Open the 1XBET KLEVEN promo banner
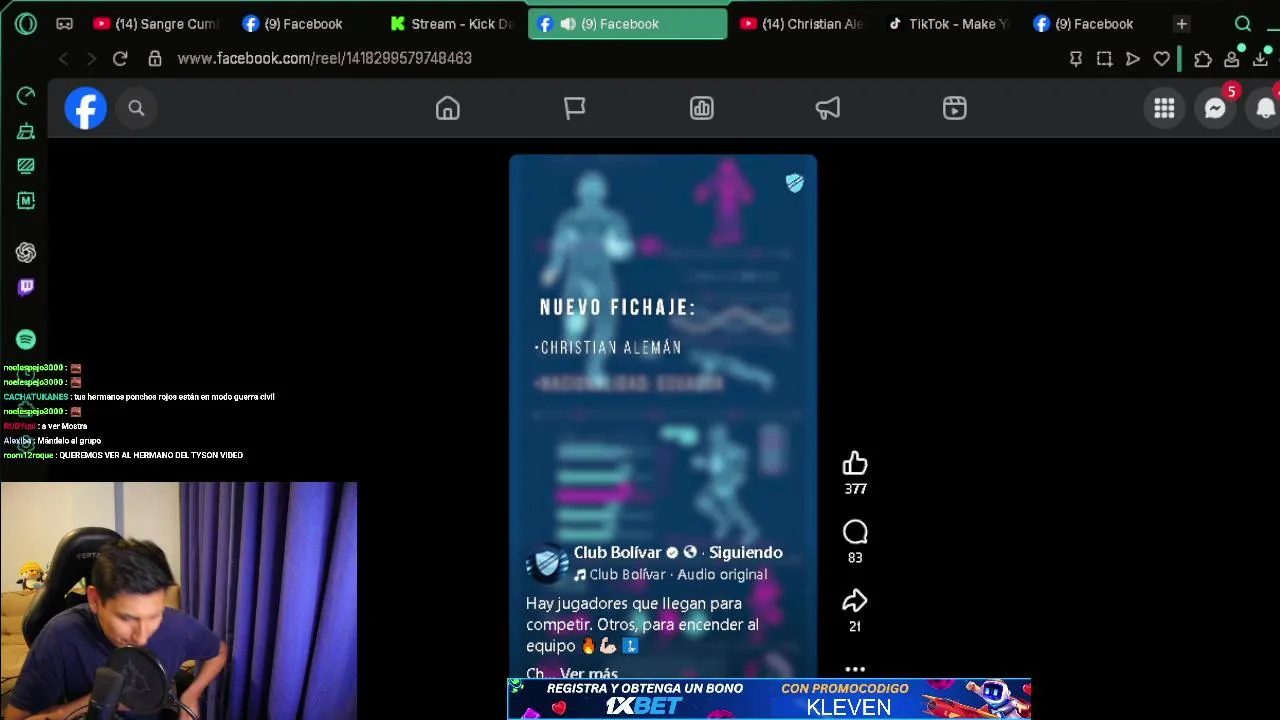 click(769, 699)
